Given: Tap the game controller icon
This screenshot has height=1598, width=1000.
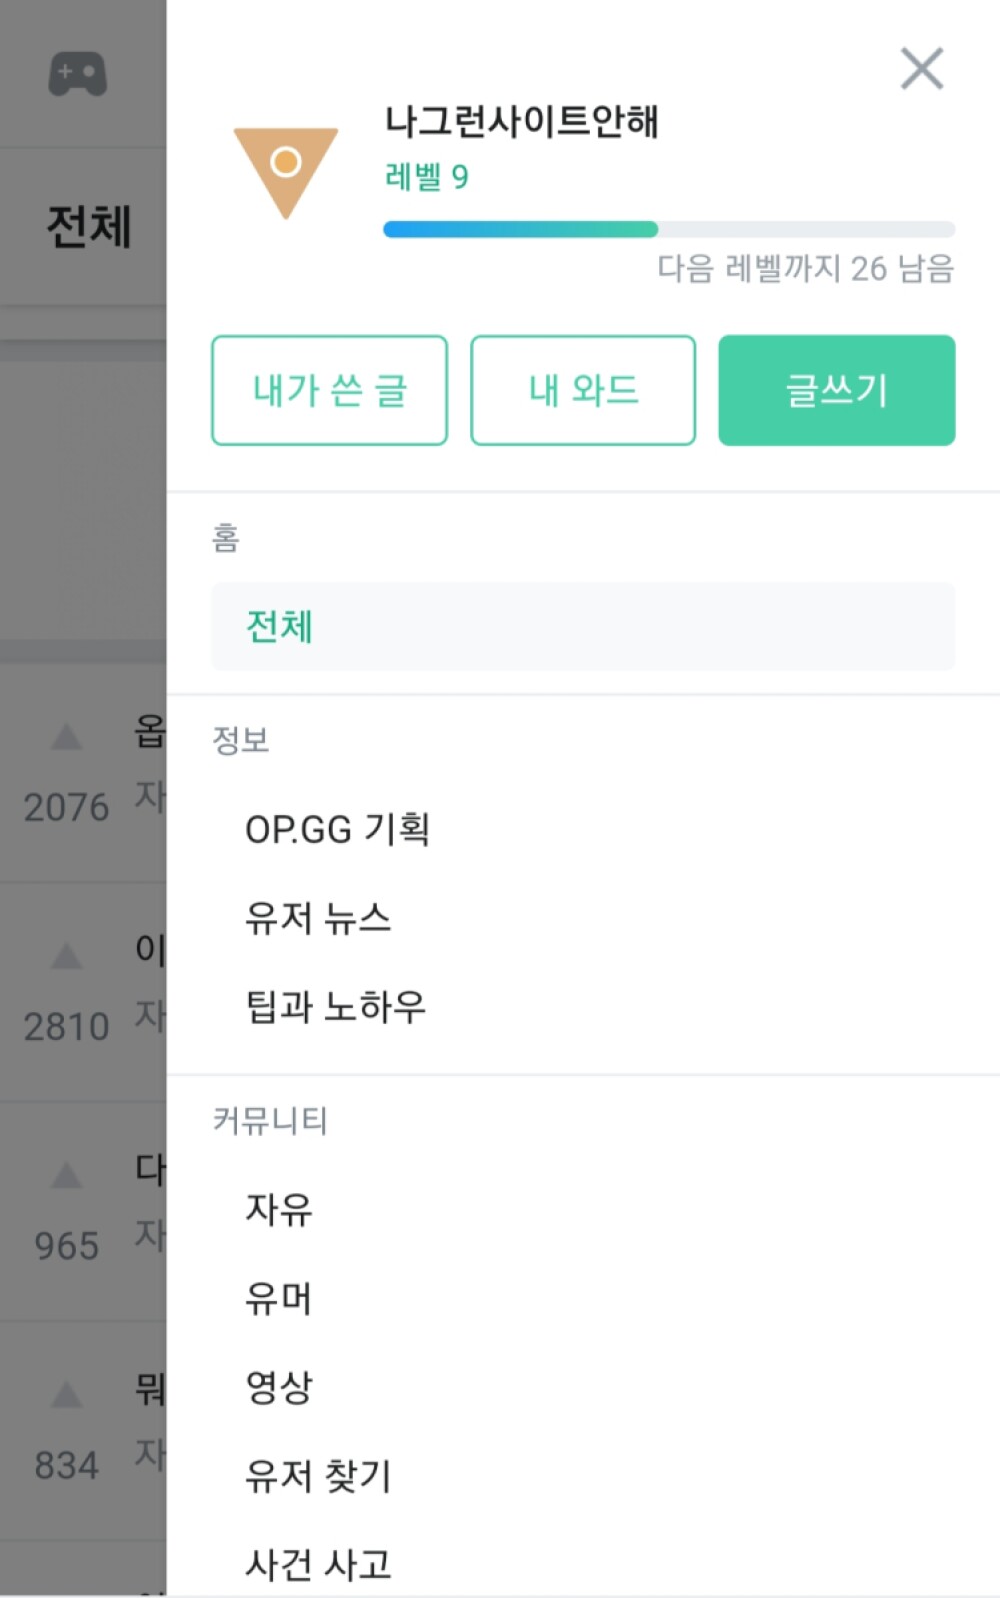Looking at the screenshot, I should 78,74.
